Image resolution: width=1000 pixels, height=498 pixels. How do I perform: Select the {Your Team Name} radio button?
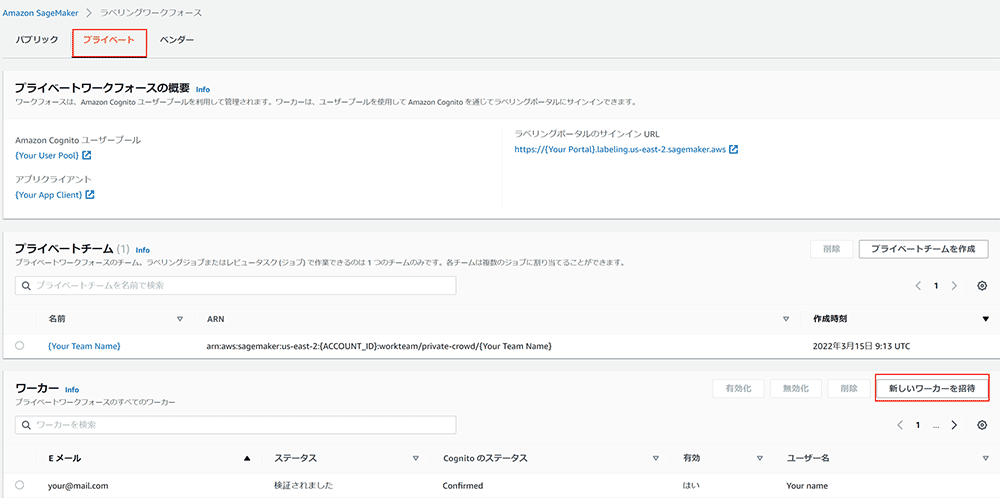[x=20, y=345]
